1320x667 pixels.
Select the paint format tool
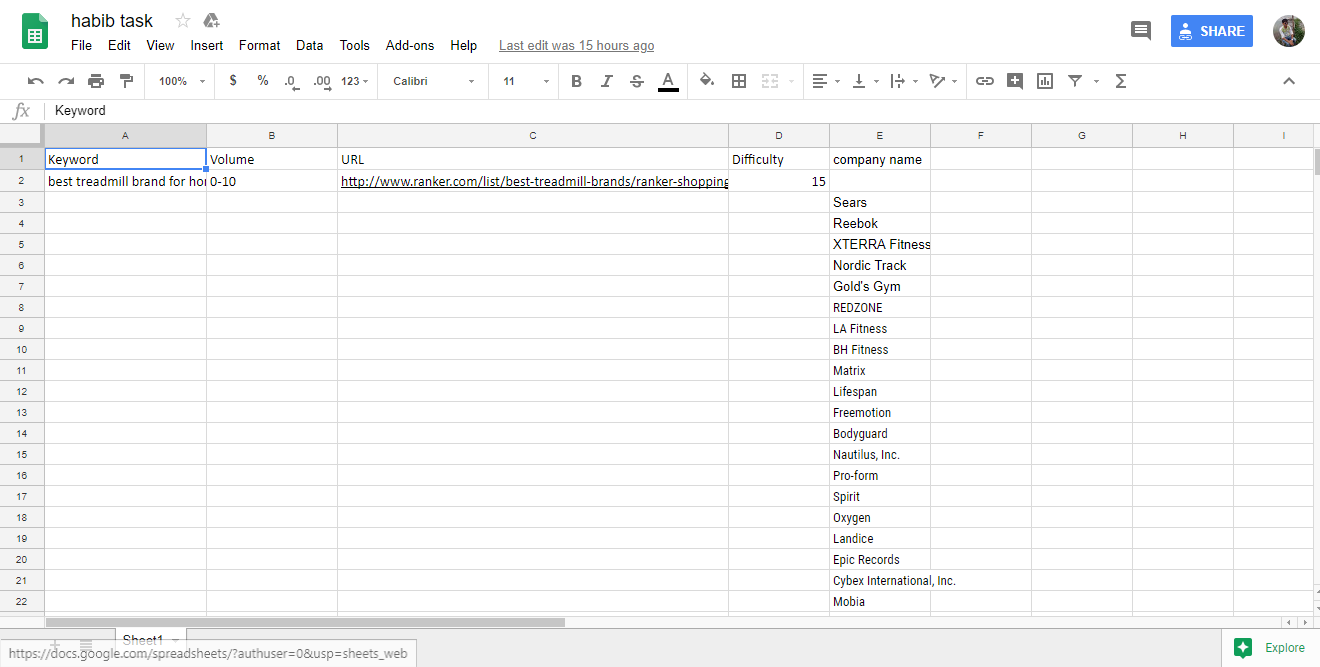pos(125,81)
